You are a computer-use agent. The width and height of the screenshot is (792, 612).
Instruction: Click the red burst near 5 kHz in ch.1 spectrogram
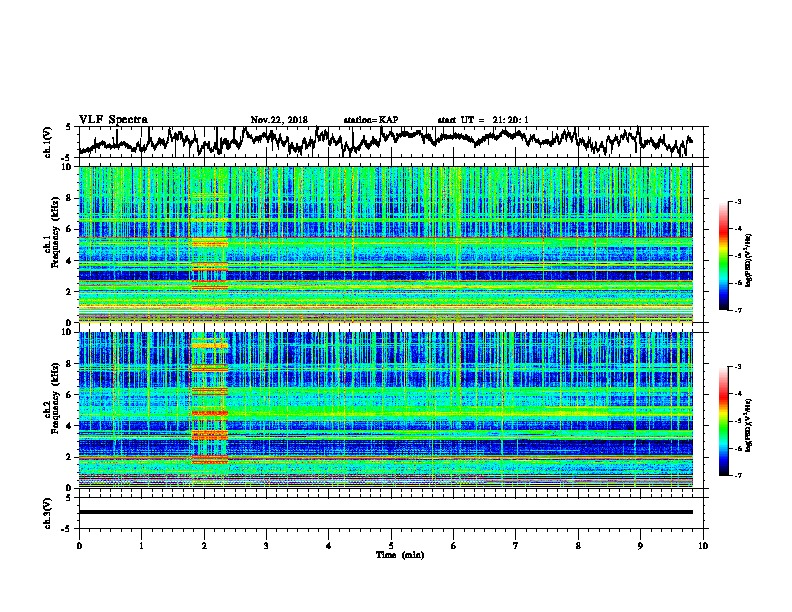[210, 243]
